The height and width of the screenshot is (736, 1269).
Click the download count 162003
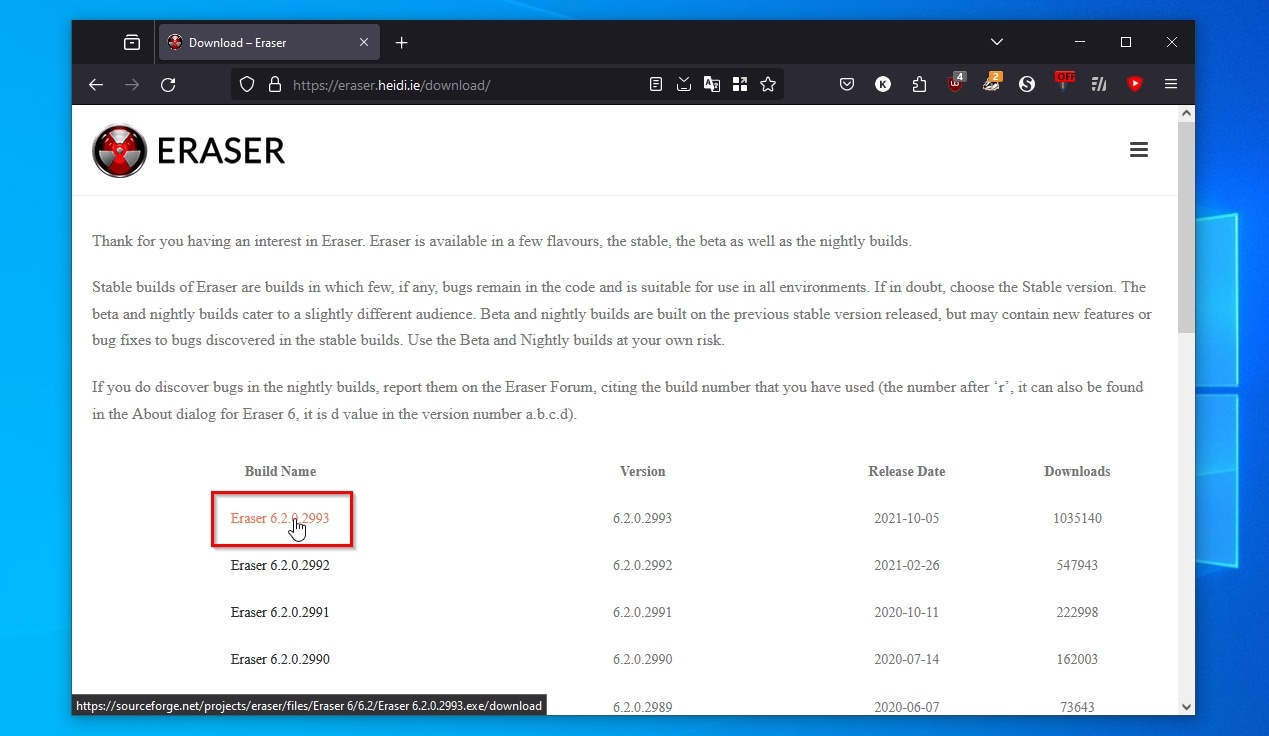[x=1077, y=659]
